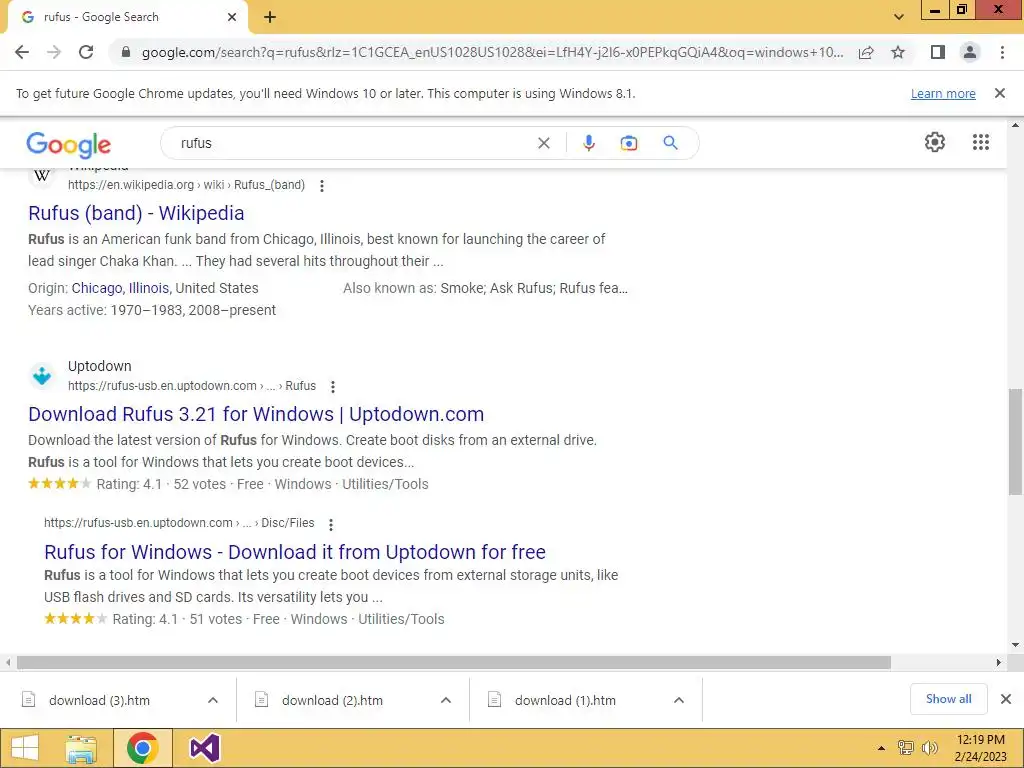Open volume control tray icon
Screen dimensions: 1024x768
click(929, 748)
